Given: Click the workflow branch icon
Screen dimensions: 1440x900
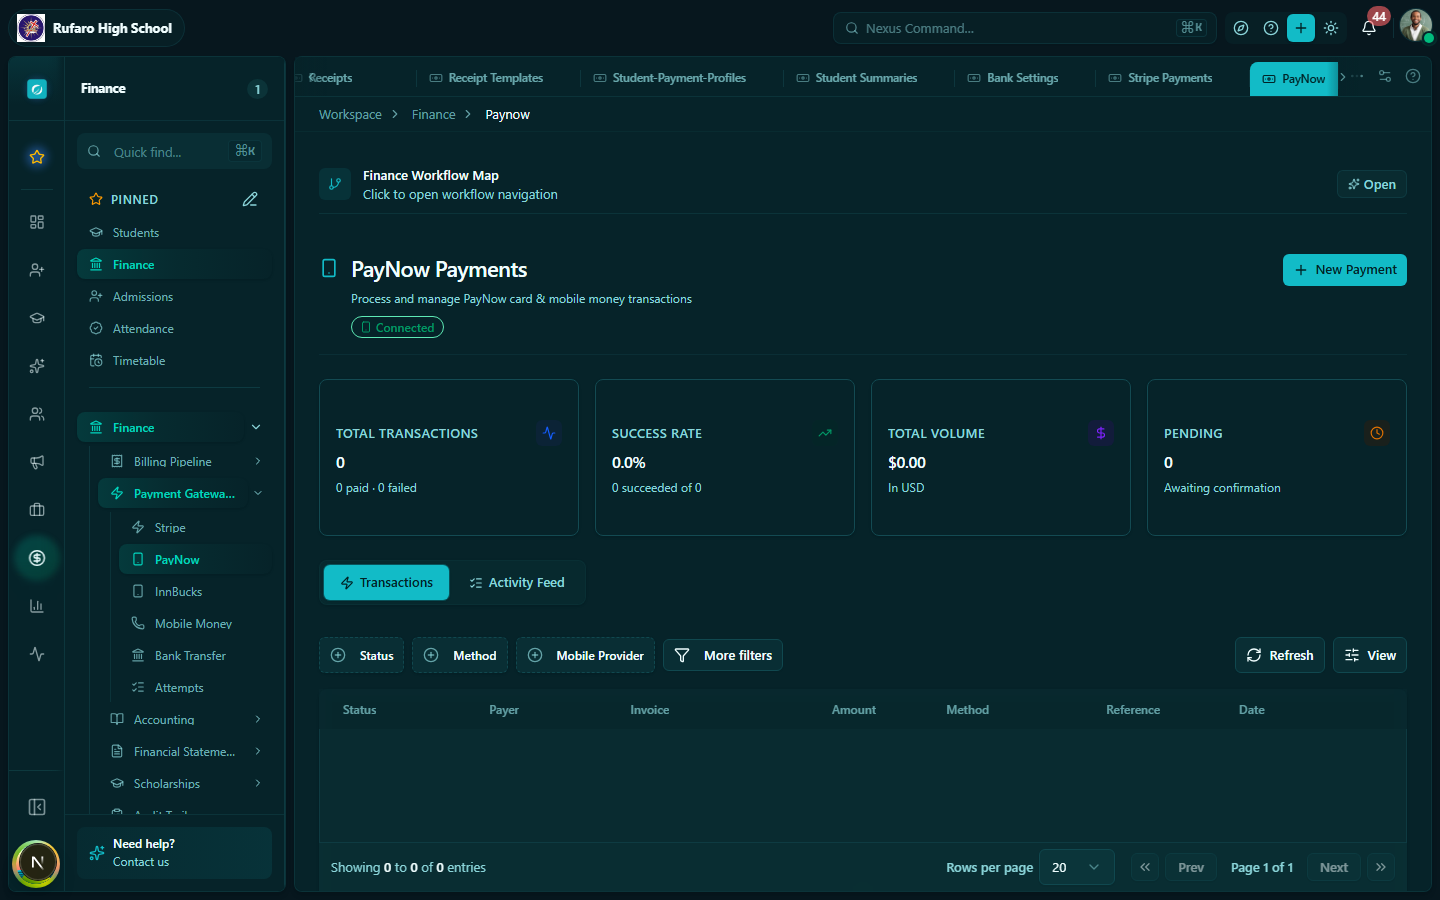Looking at the screenshot, I should point(335,184).
